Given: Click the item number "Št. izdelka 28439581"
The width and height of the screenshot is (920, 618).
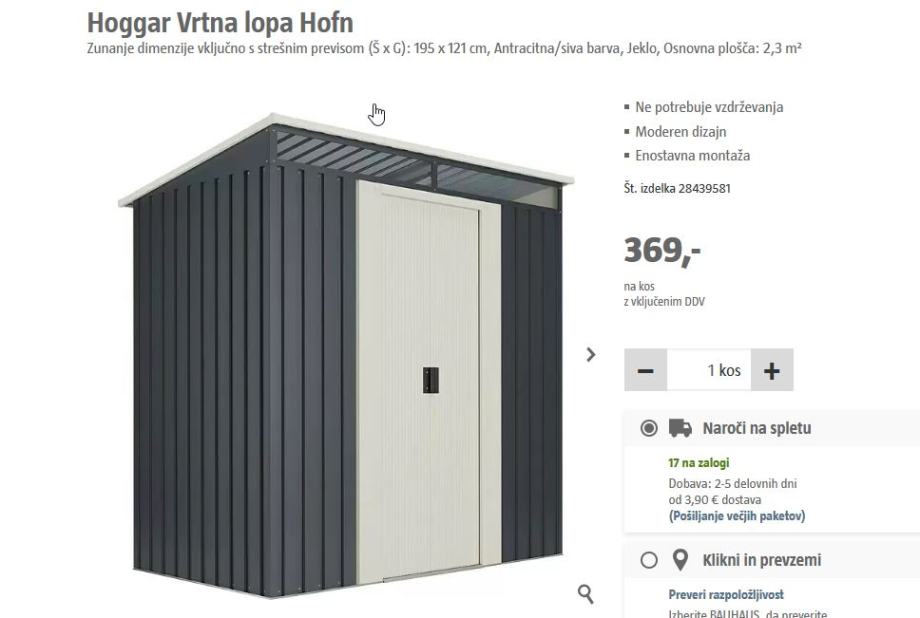Looking at the screenshot, I should point(677,188).
